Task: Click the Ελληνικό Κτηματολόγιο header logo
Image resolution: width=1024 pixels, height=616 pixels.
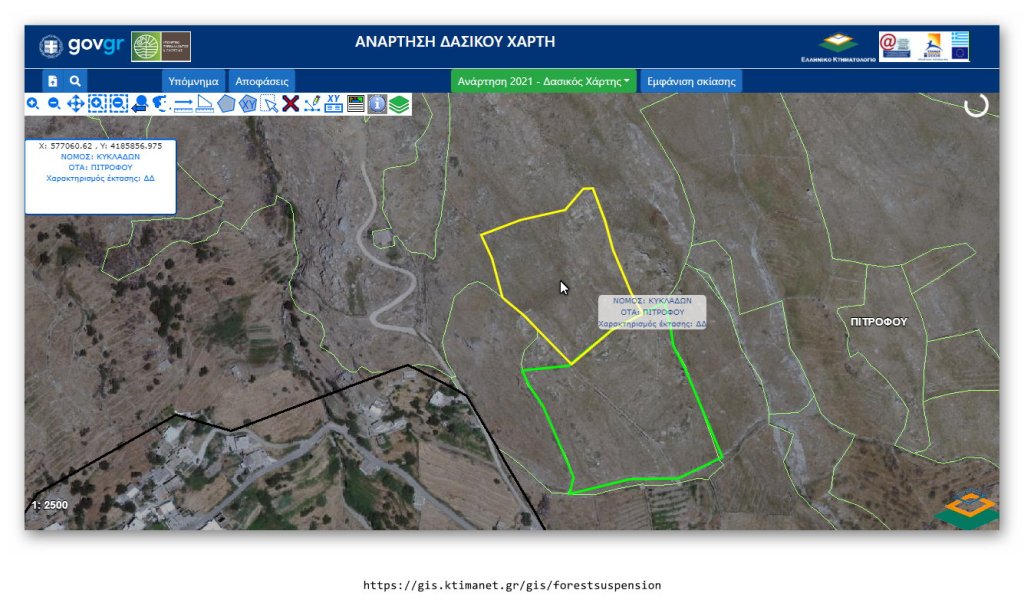Action: (838, 47)
